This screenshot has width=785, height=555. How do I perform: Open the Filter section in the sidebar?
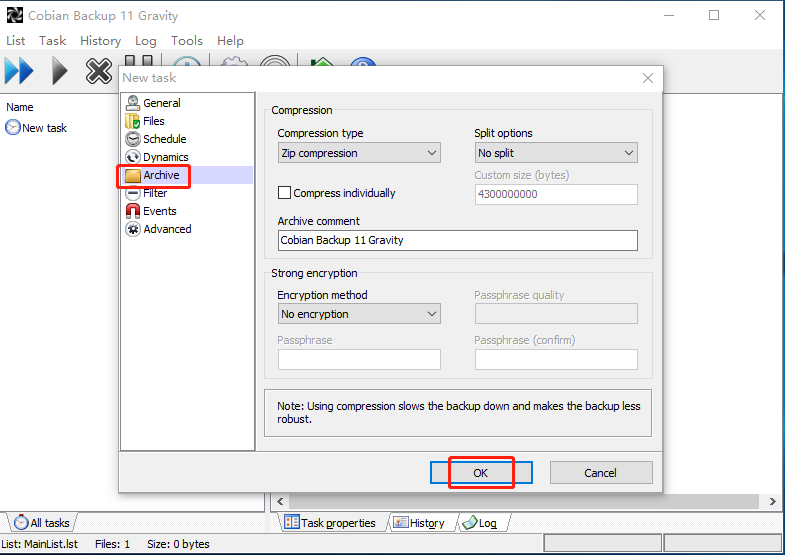[155, 193]
